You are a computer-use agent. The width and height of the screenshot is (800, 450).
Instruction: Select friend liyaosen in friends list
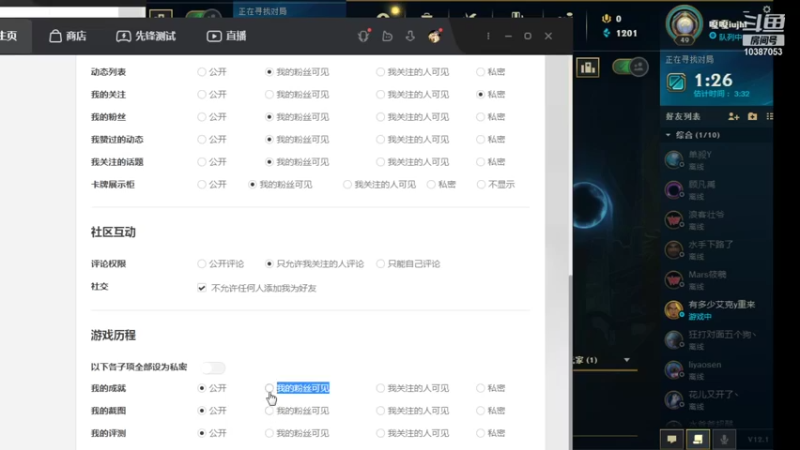[x=717, y=370]
